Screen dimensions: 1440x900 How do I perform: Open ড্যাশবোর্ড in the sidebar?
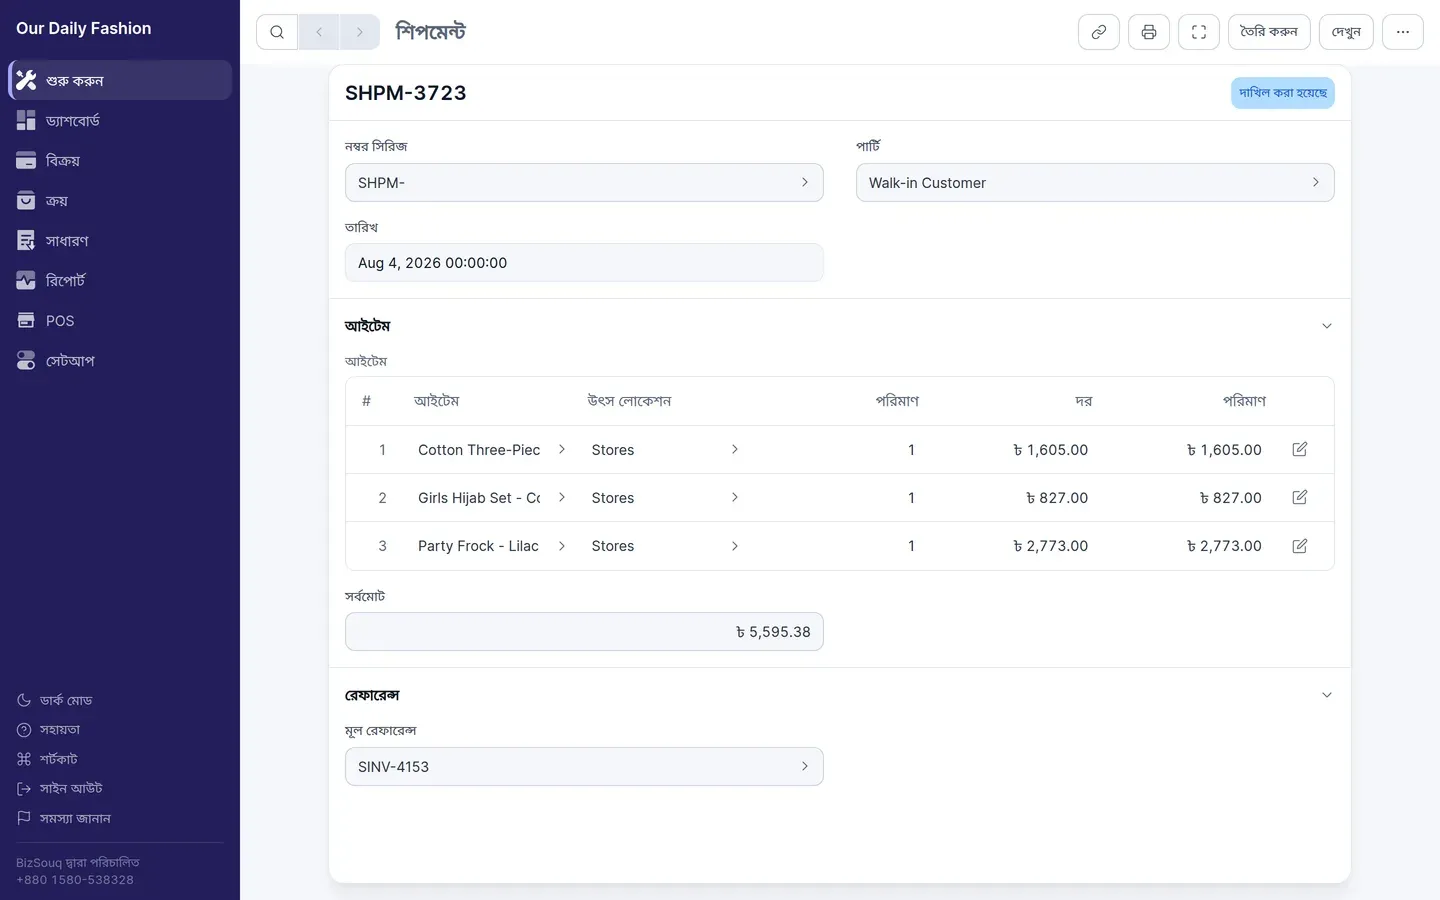(x=120, y=120)
